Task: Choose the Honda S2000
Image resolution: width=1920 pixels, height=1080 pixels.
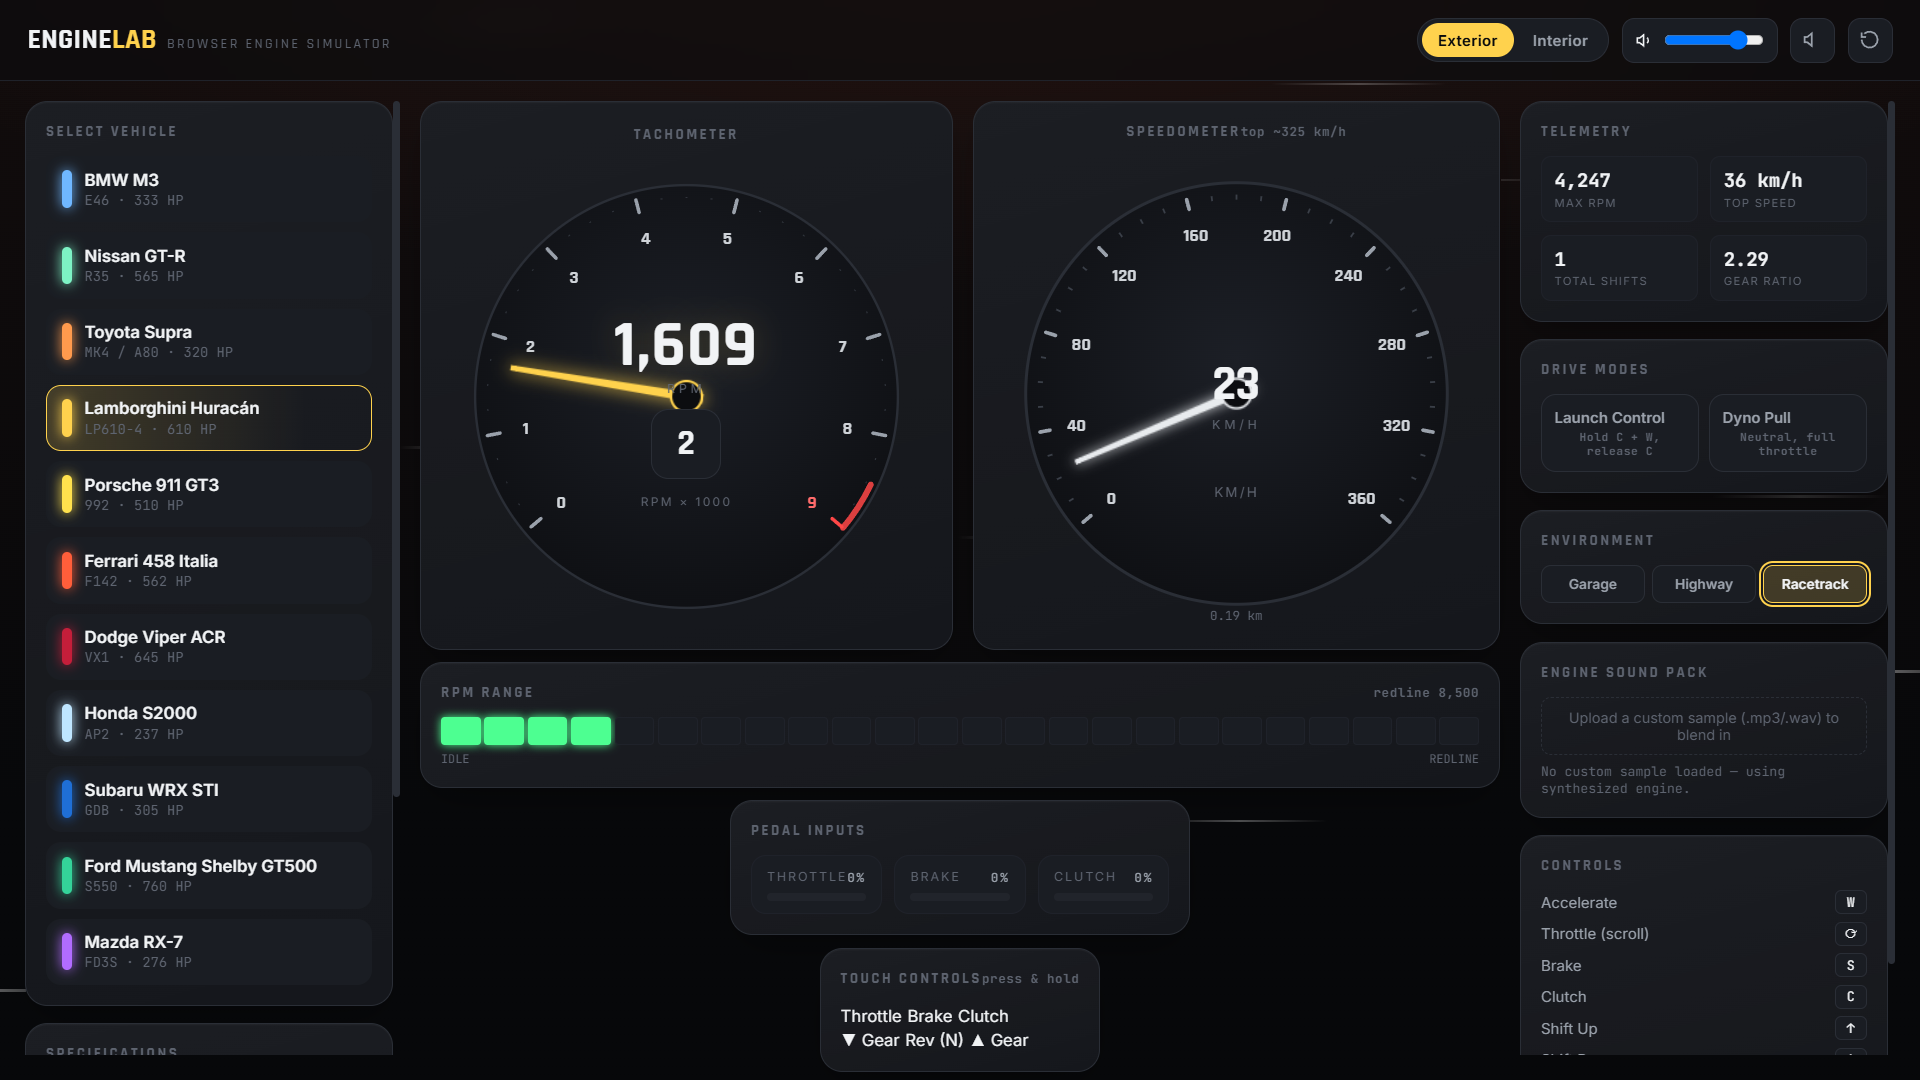Action: [x=209, y=723]
